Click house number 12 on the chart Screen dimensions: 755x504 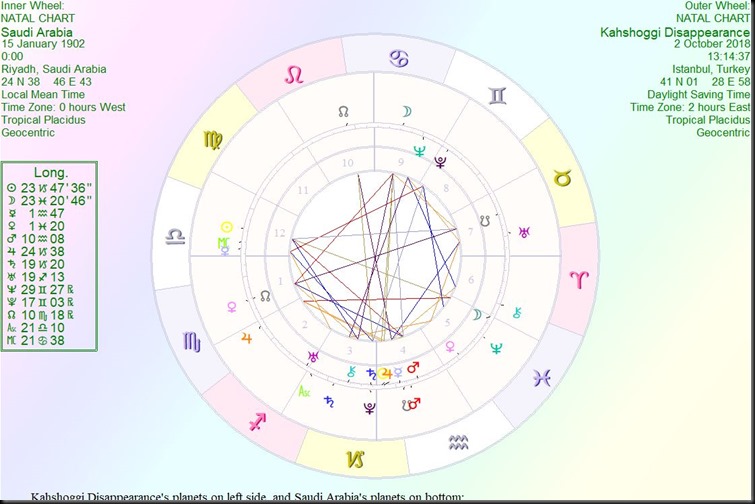(x=280, y=233)
